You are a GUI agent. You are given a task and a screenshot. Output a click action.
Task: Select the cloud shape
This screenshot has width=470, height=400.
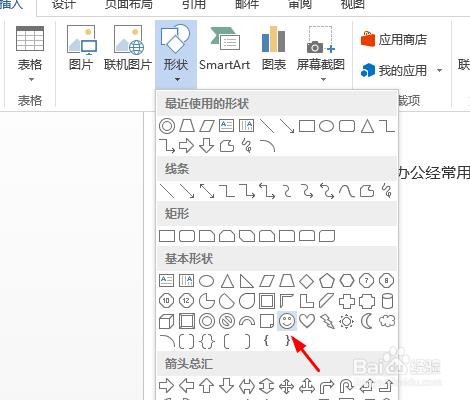tap(387, 321)
